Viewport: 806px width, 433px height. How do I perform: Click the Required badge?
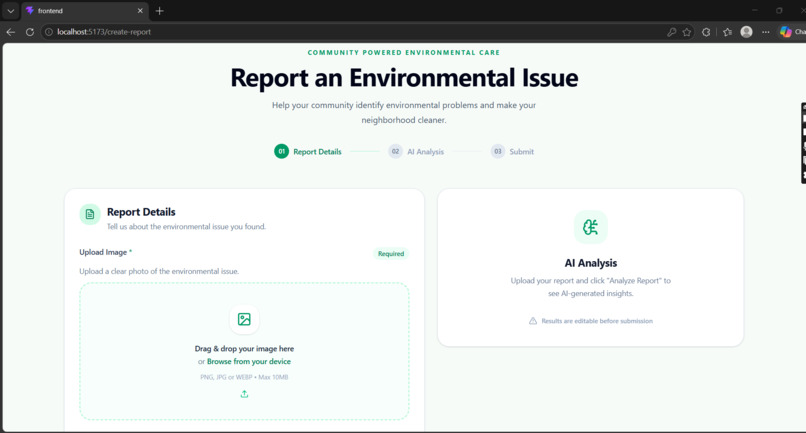point(391,254)
